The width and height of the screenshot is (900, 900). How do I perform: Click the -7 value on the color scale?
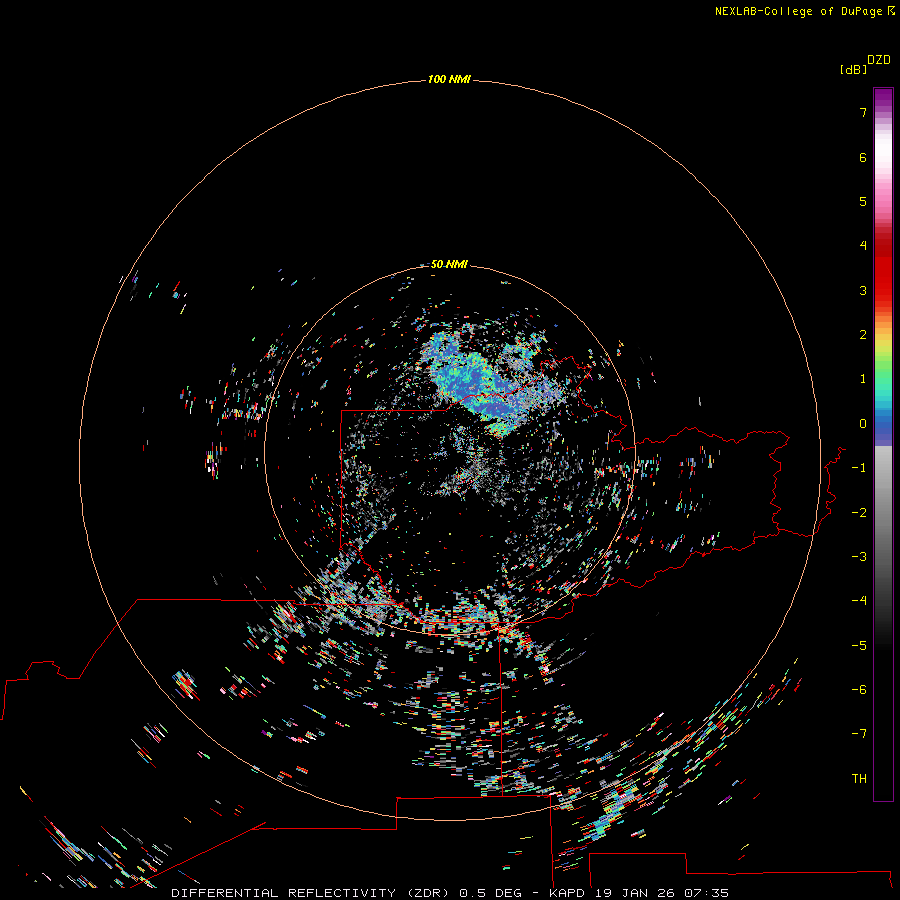coord(859,734)
